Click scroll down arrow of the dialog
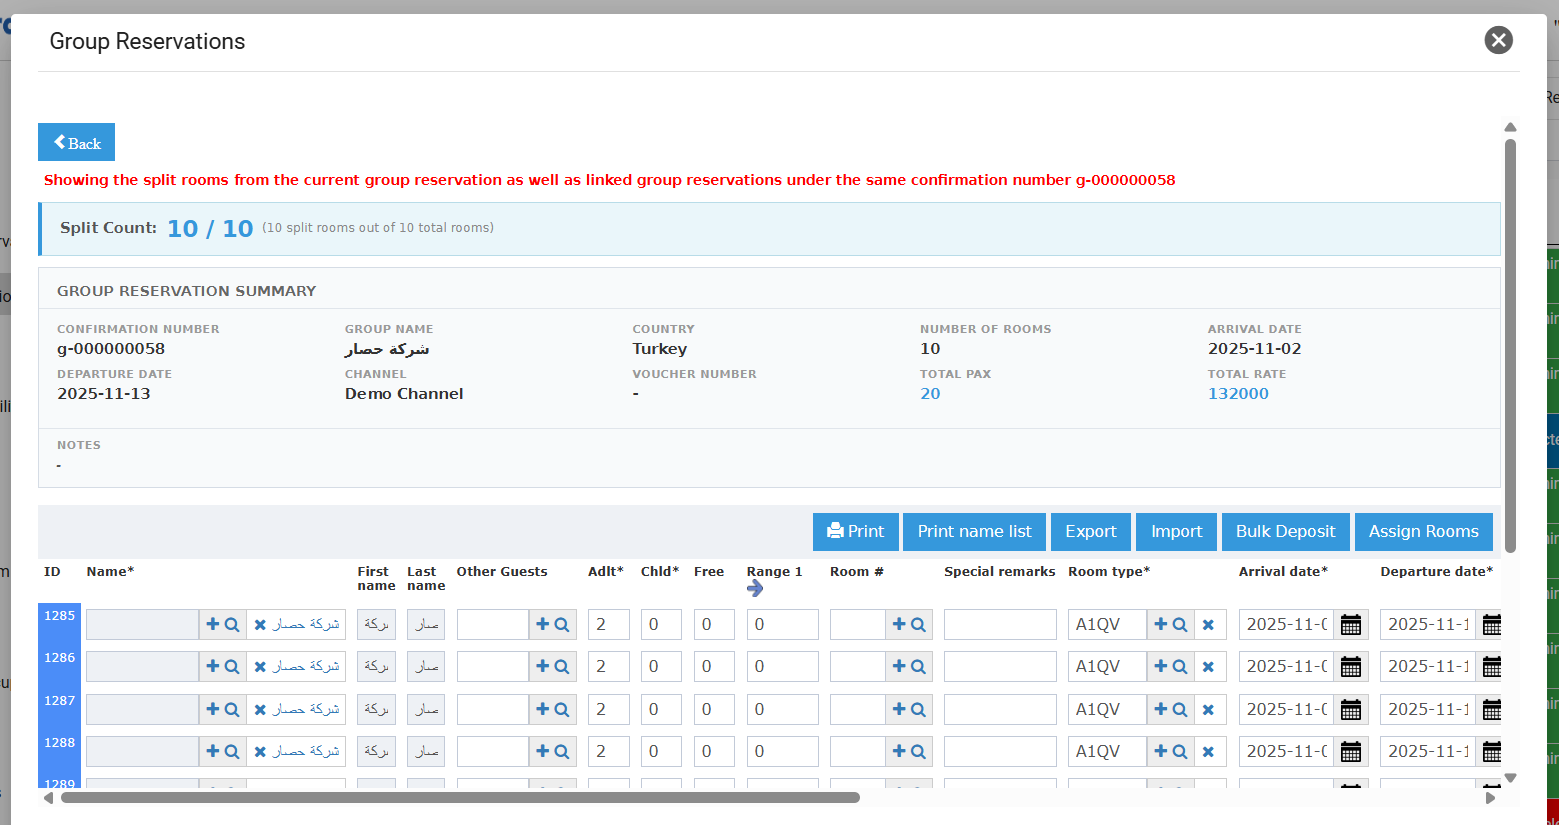Image resolution: width=1559 pixels, height=825 pixels. (x=1510, y=777)
